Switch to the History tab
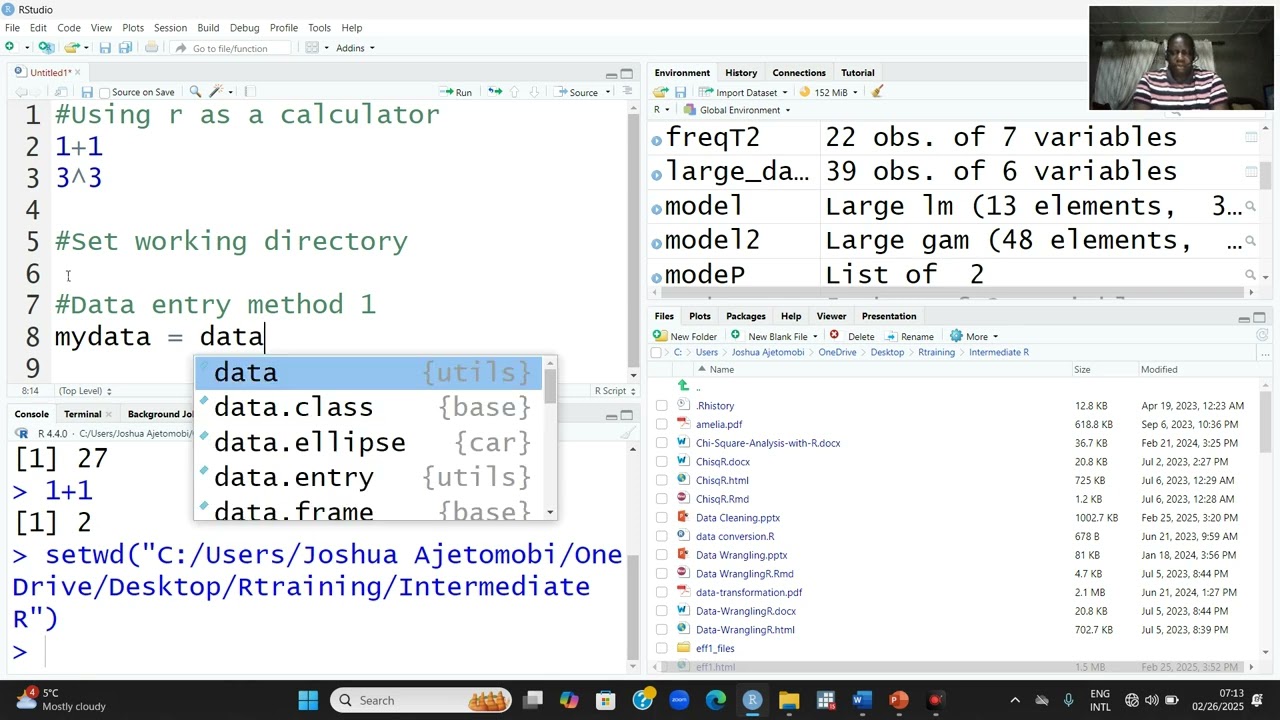Image resolution: width=1280 pixels, height=720 pixels. coord(741,73)
